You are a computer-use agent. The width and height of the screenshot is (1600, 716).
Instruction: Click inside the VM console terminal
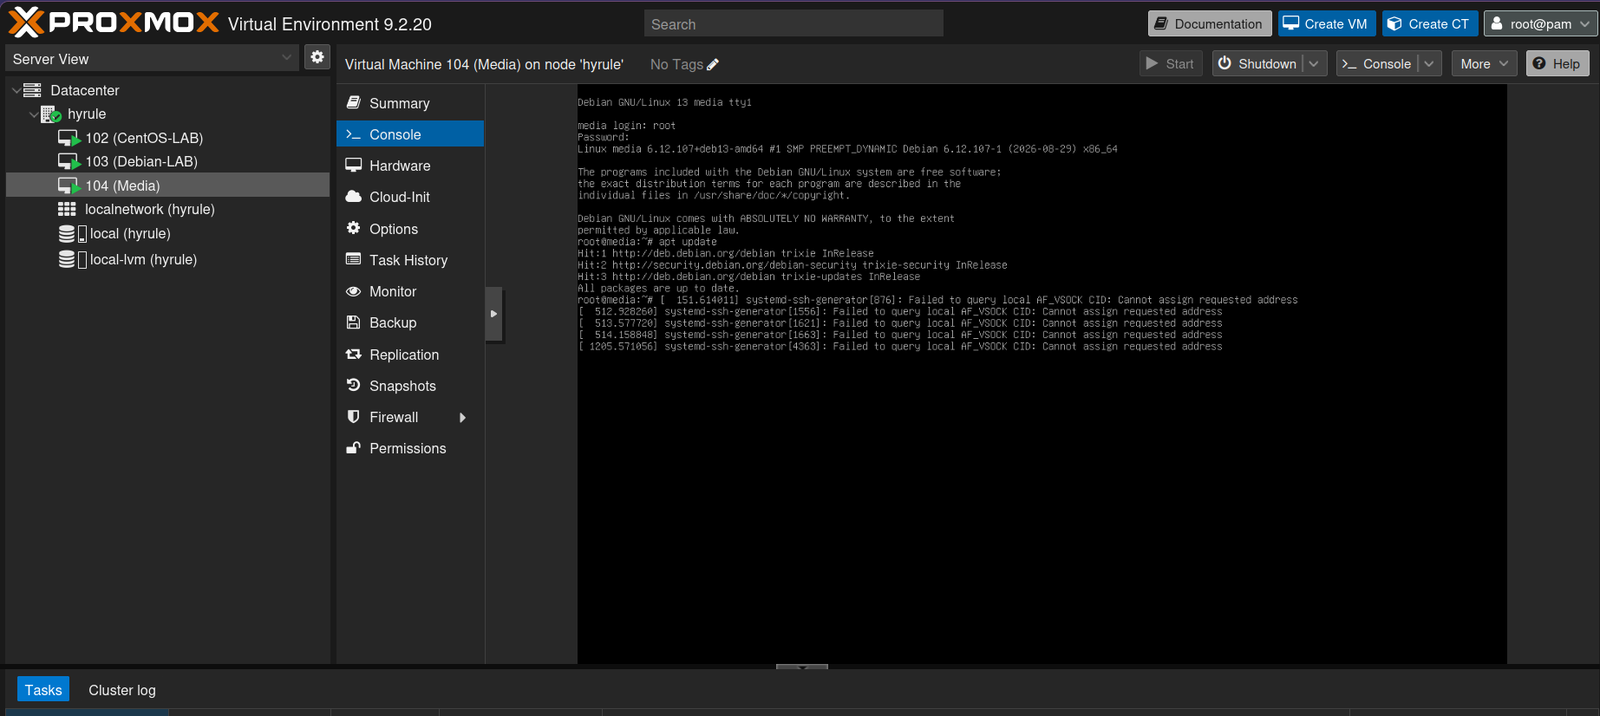tap(1042, 374)
